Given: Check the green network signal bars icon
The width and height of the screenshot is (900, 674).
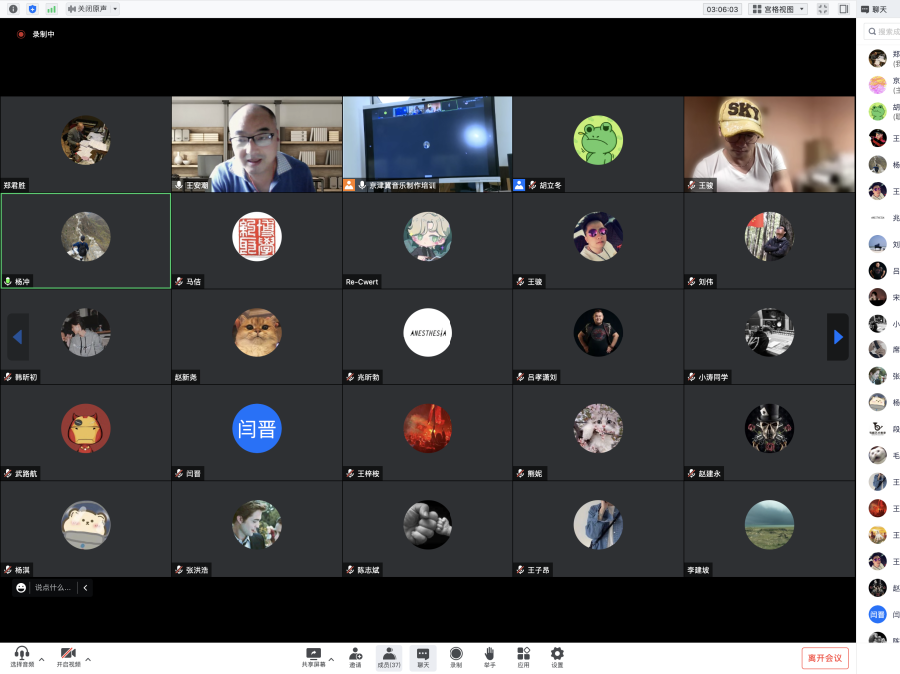Looking at the screenshot, I should click(51, 9).
